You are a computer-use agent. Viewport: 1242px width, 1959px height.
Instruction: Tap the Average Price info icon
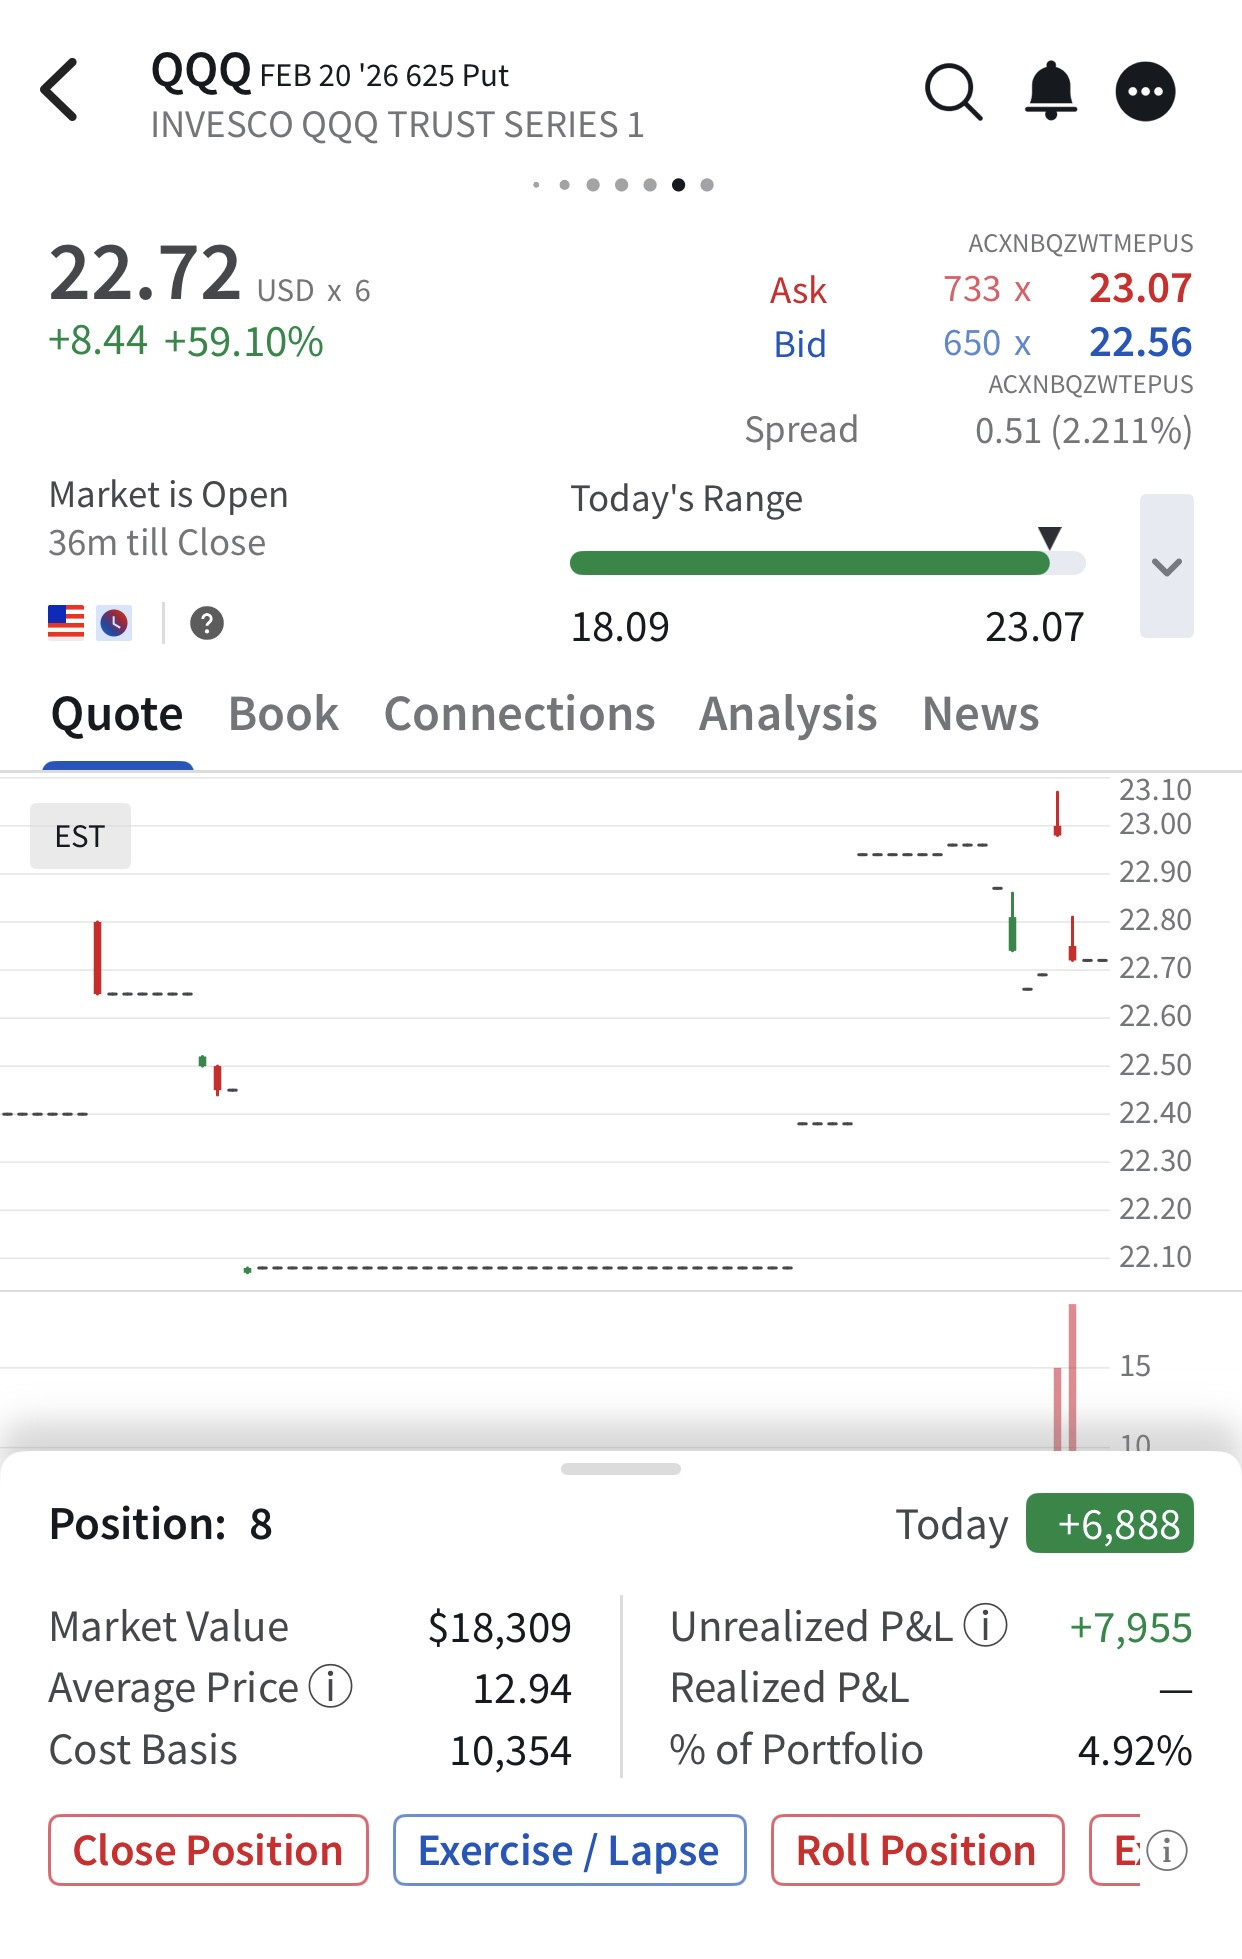click(x=330, y=1687)
